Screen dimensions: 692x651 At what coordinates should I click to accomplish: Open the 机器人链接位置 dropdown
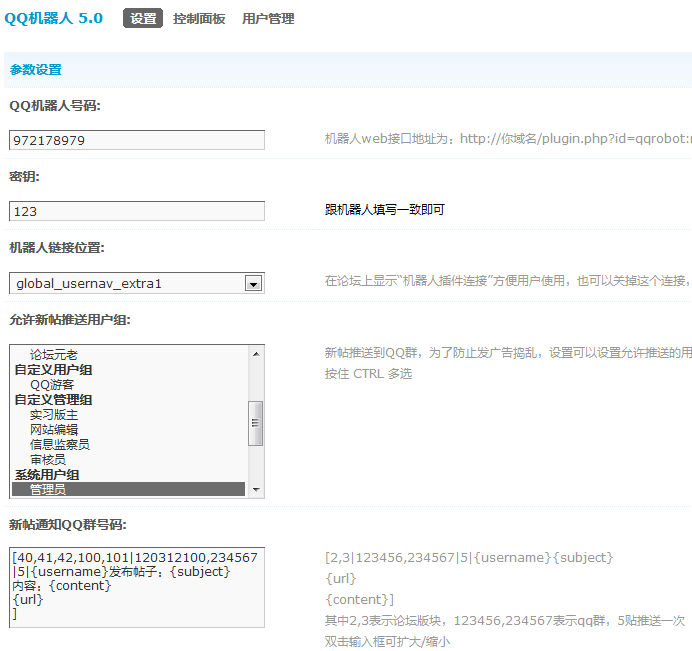point(137,283)
